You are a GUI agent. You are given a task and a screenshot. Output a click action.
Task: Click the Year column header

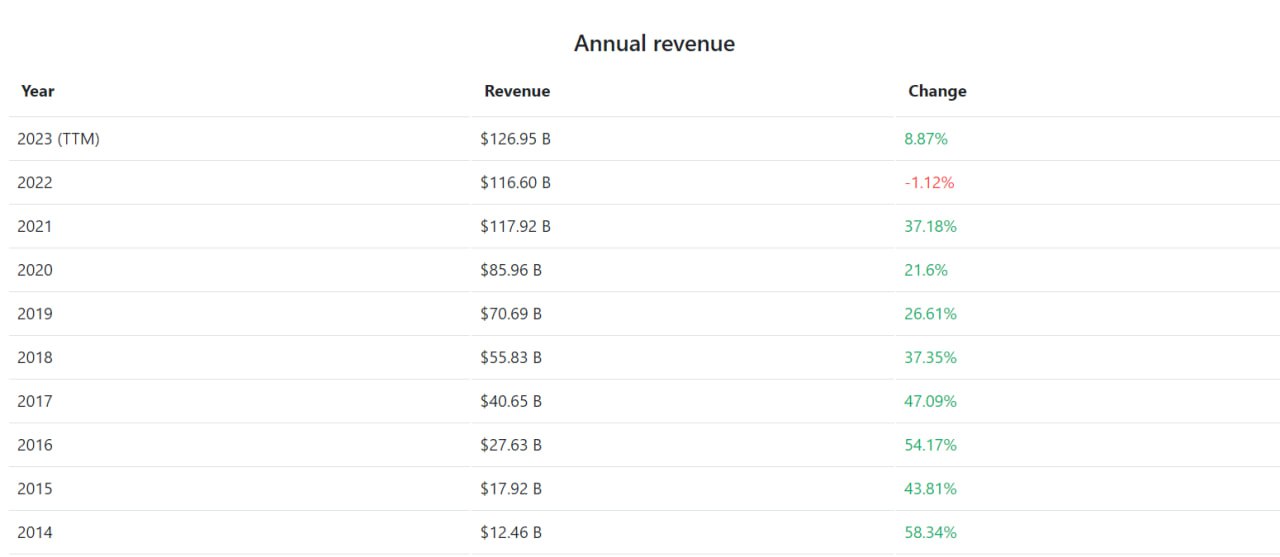click(38, 91)
